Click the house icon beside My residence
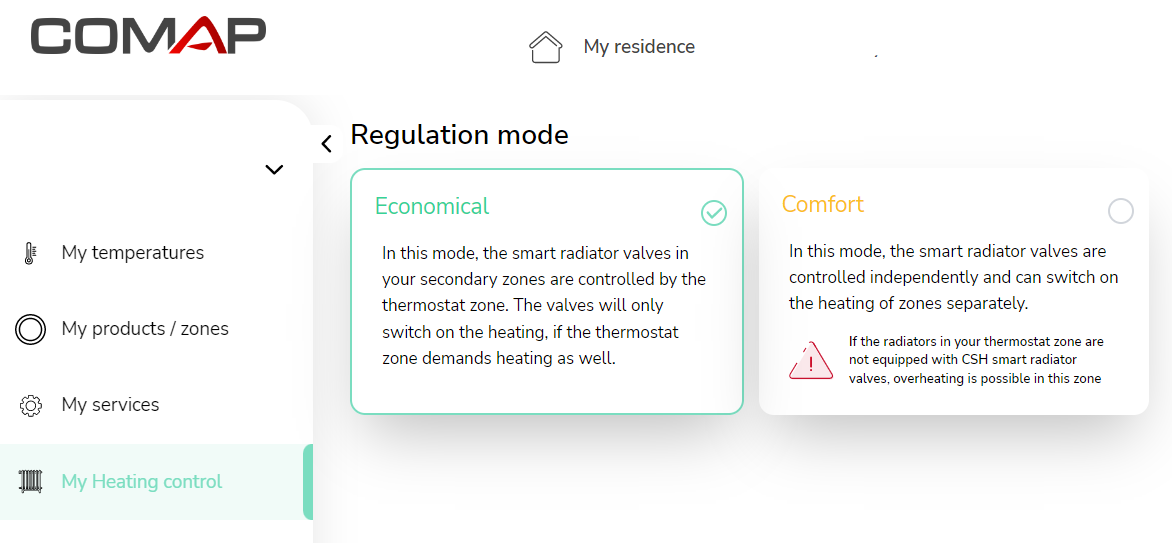This screenshot has height=543, width=1172. coord(545,46)
